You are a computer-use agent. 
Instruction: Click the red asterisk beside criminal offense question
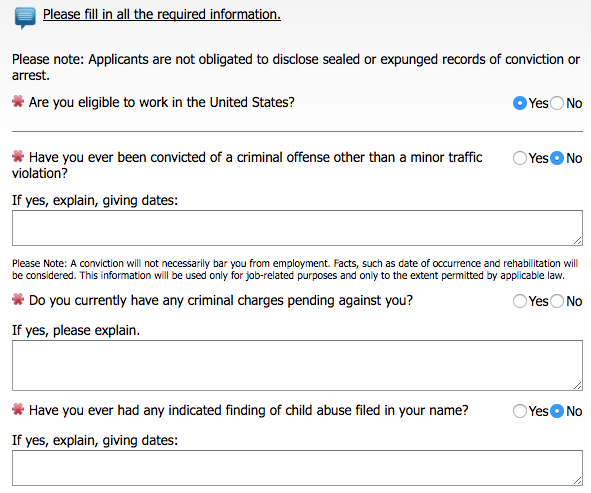click(x=18, y=156)
